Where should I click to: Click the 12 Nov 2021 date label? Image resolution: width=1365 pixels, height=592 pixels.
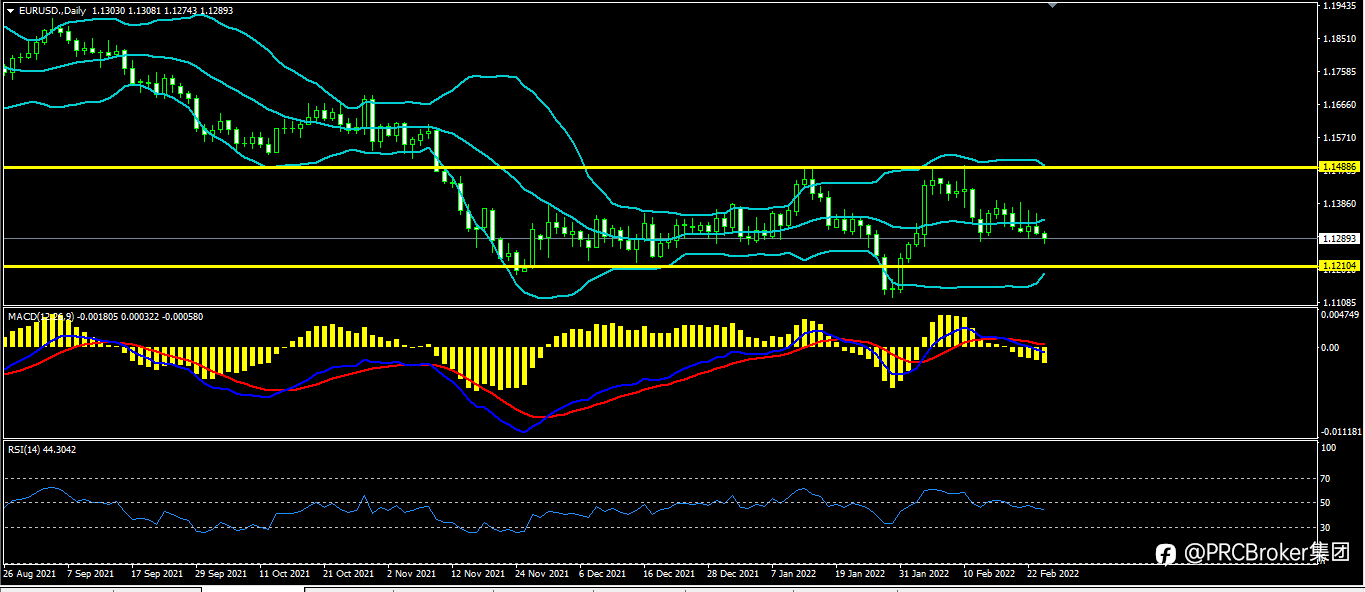477,575
